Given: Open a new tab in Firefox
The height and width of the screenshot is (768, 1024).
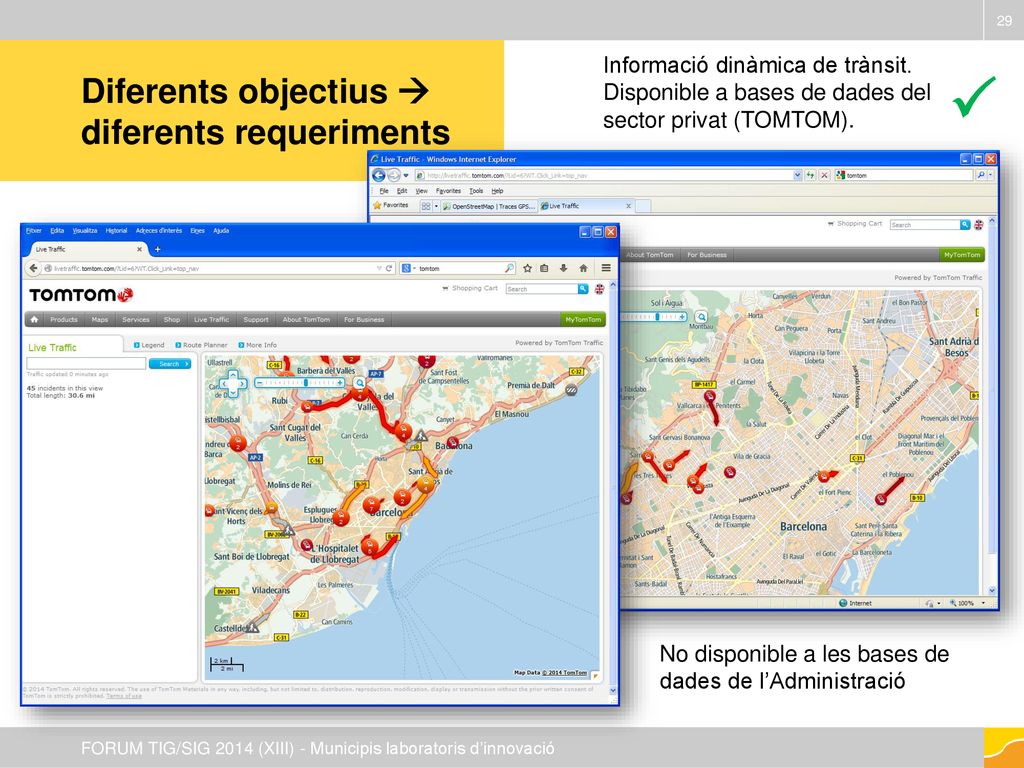Looking at the screenshot, I should click(x=157, y=249).
